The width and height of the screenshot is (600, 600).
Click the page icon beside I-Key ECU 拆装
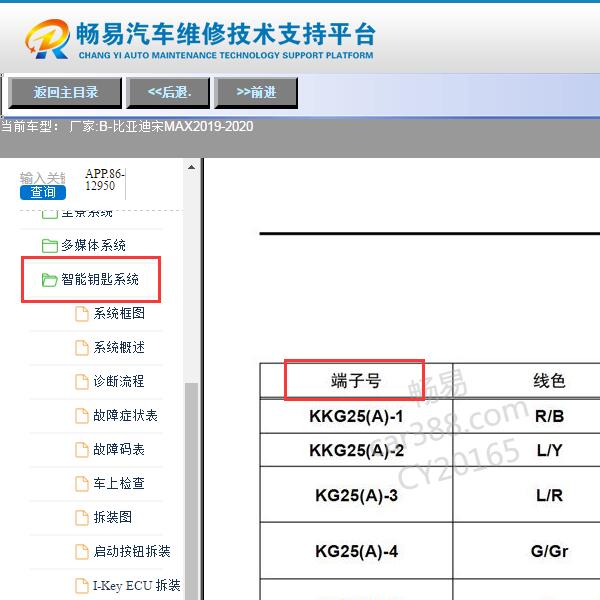82,586
